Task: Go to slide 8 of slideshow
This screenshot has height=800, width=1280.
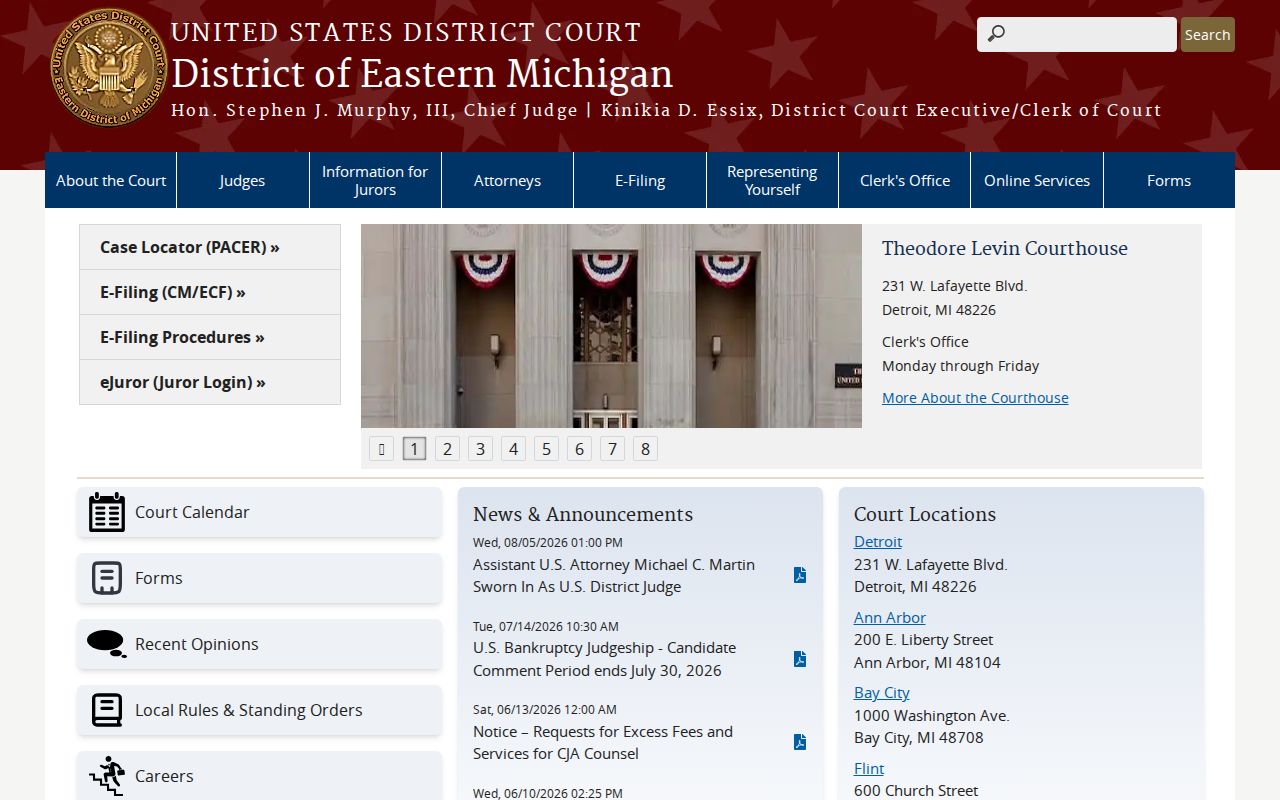Action: (645, 449)
